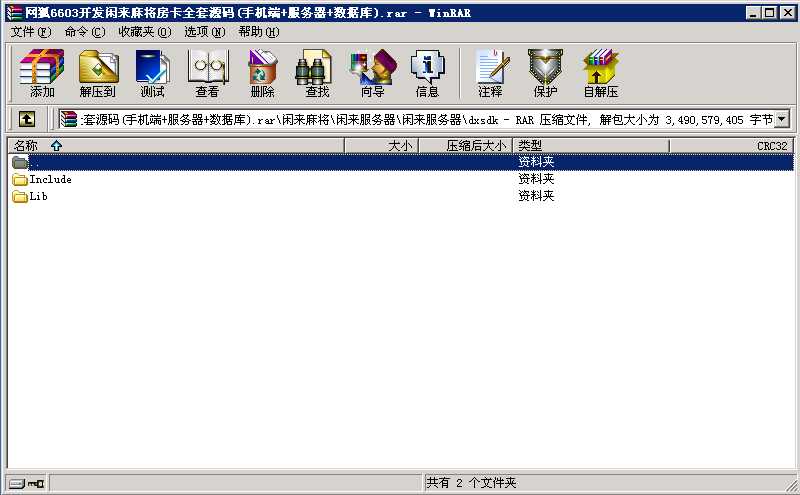Viewport: 800px width, 495px height.
Task: Click 资料夹 type in Lib row
Action: [x=536, y=196]
